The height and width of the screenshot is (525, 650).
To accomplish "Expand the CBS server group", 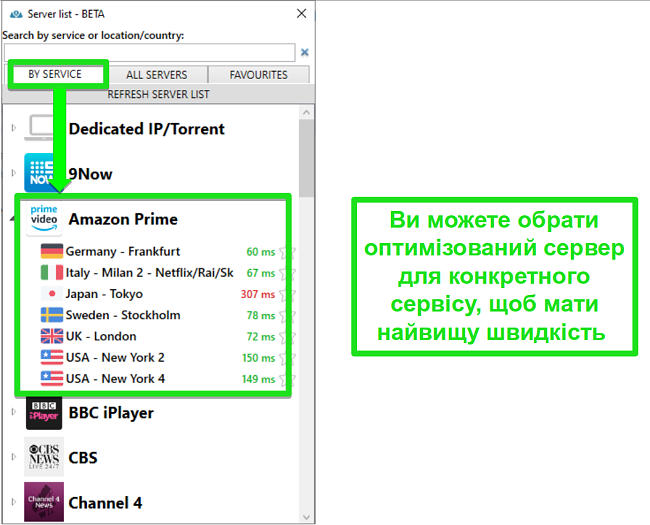I will point(14,457).
